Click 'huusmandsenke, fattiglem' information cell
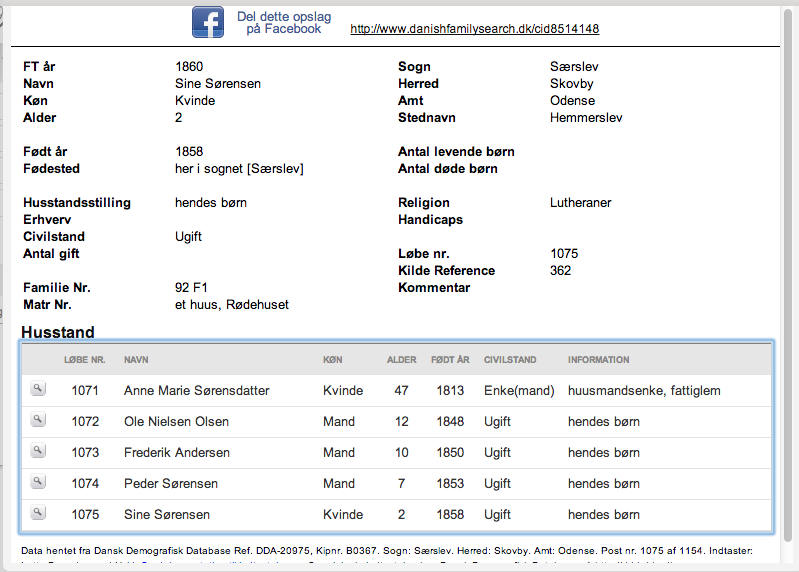Screen dimensions: 799x572 [x=644, y=391]
